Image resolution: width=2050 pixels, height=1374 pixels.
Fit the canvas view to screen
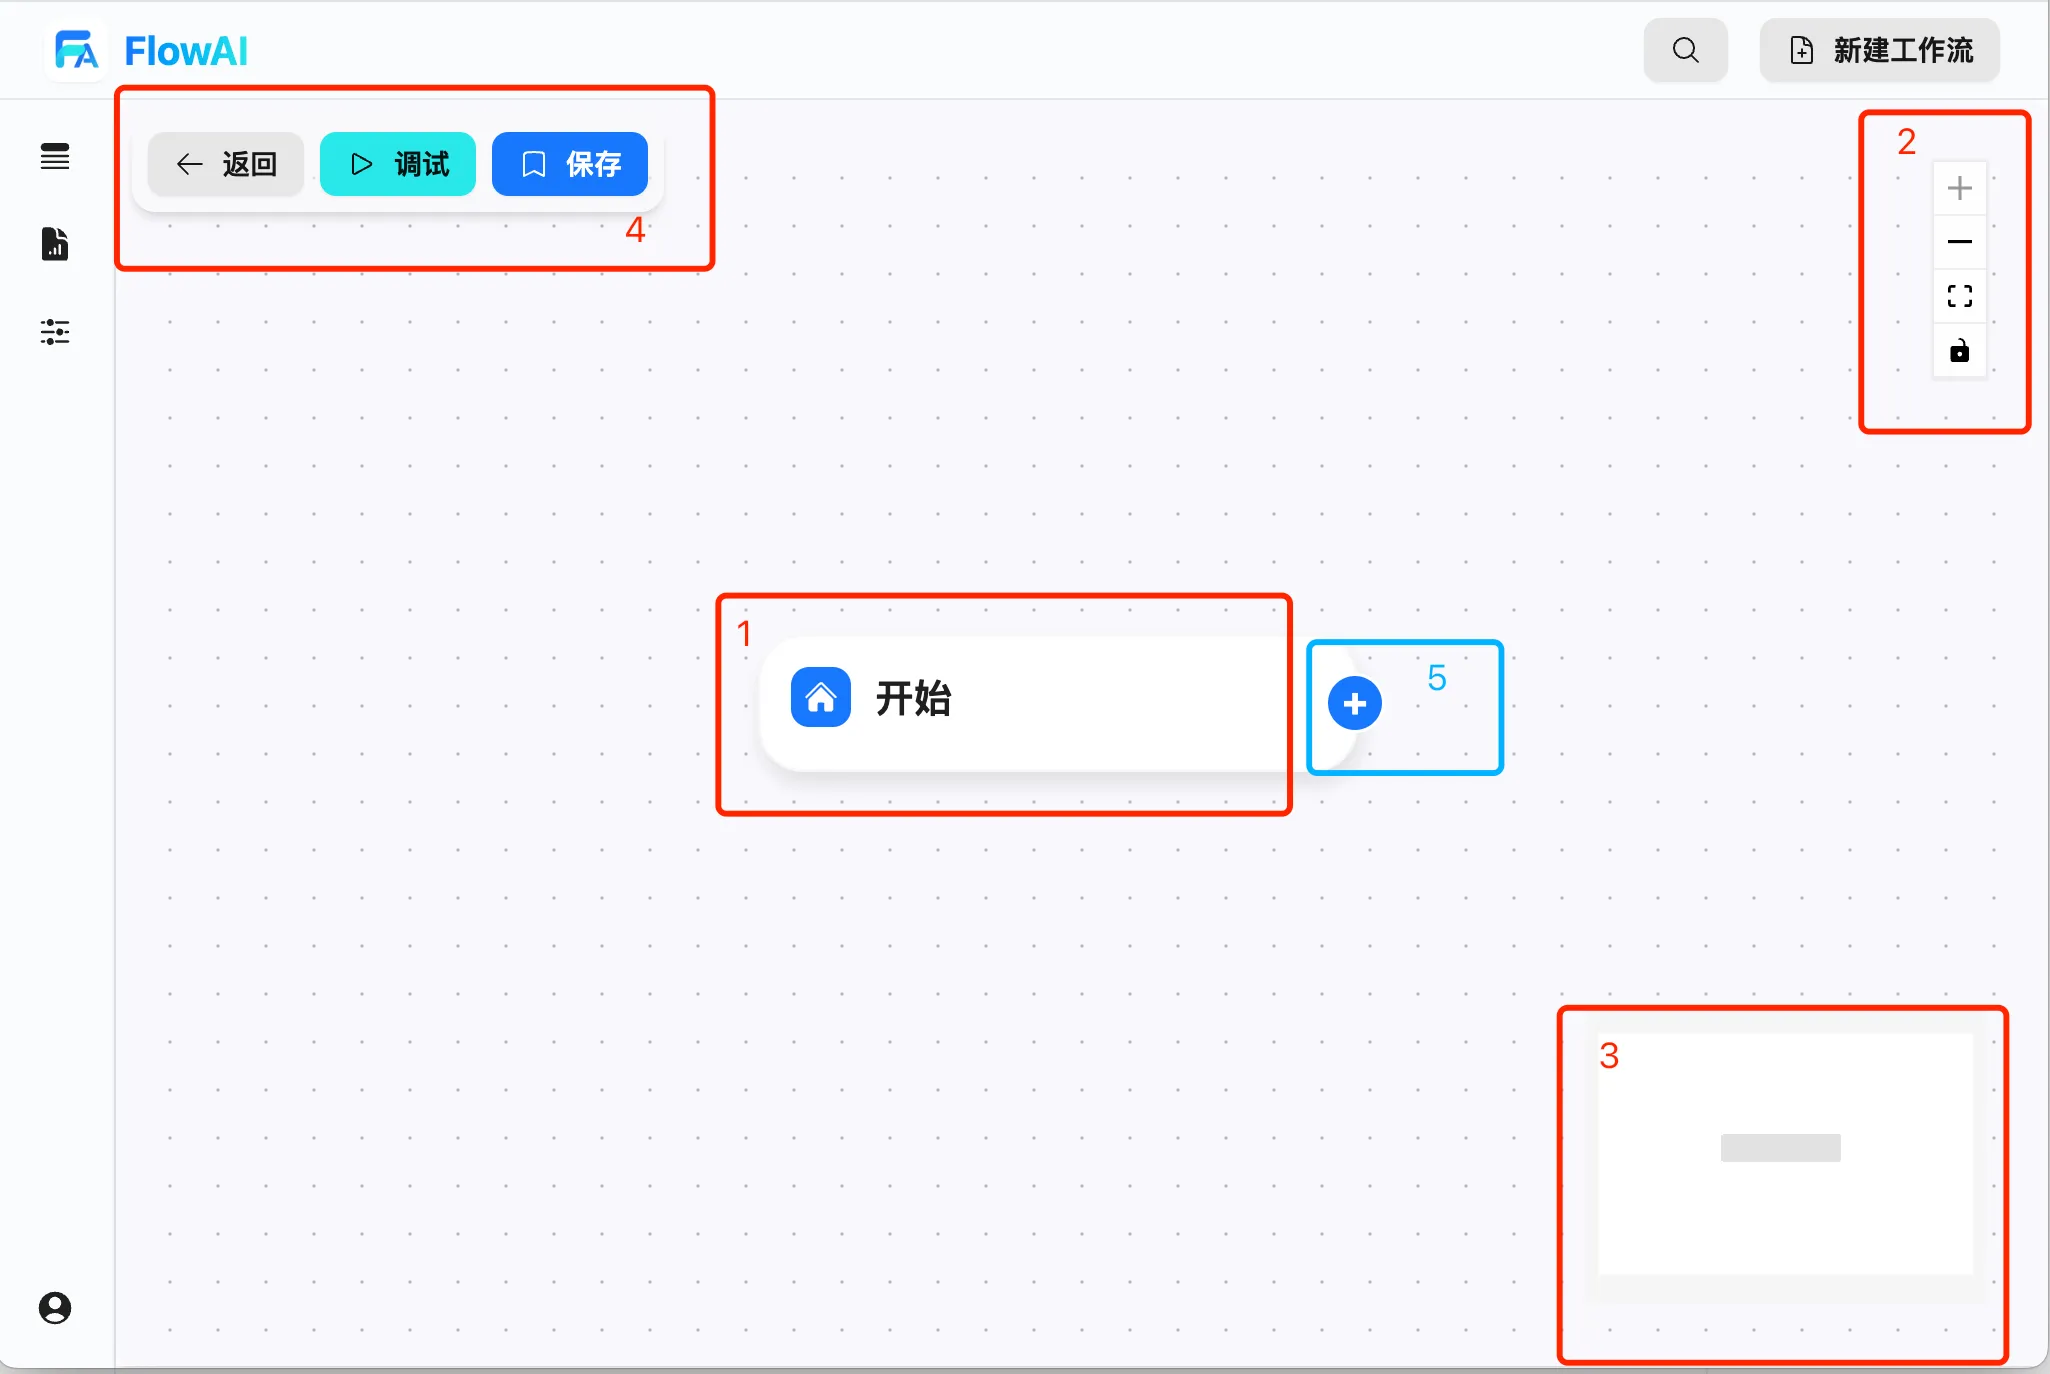[1960, 296]
